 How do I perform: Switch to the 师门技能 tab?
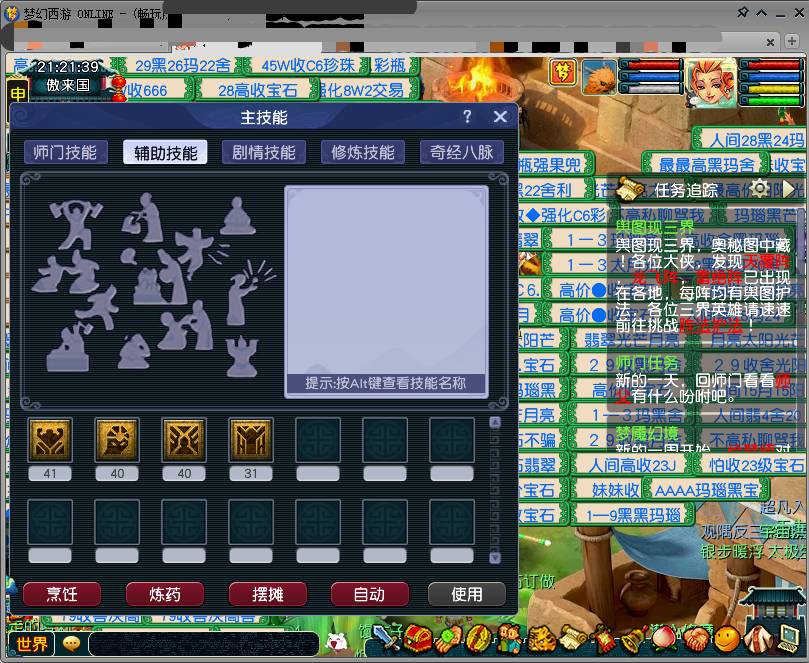point(65,152)
